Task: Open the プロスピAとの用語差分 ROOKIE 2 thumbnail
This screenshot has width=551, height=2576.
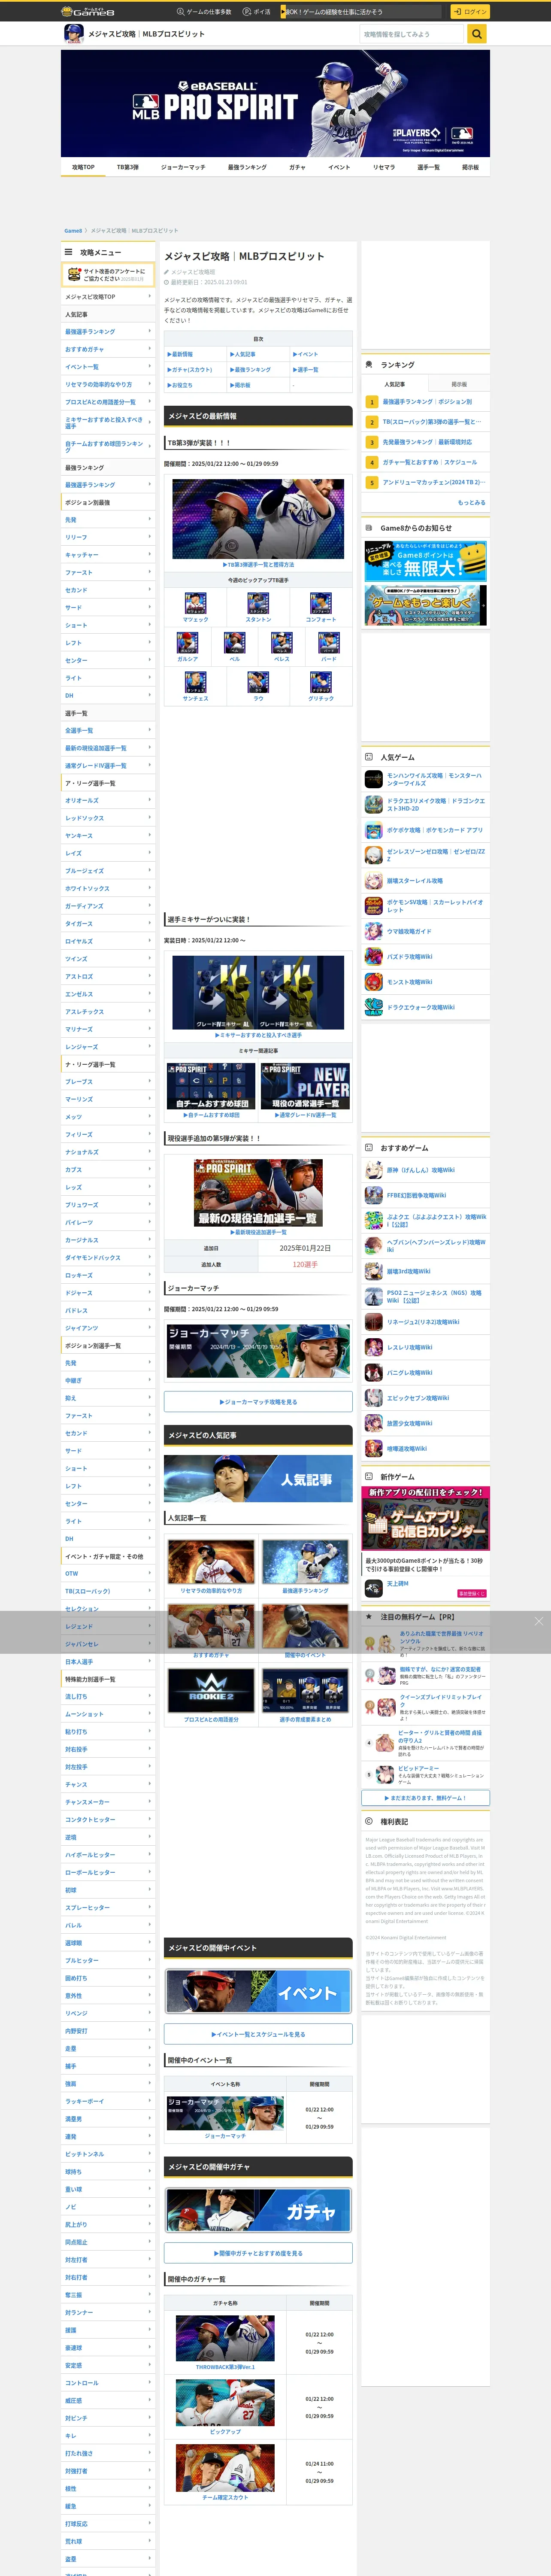Action: (211, 1690)
